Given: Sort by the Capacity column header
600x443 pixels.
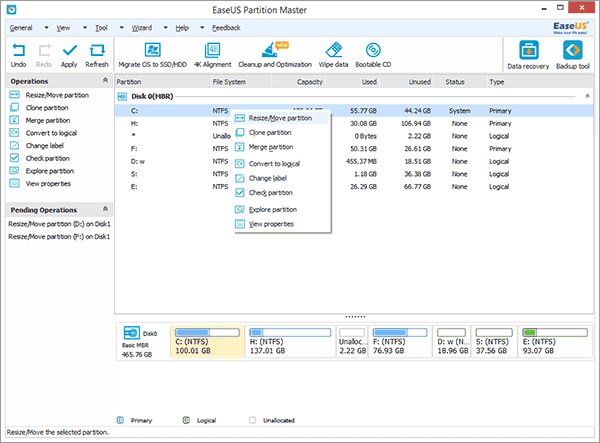Looking at the screenshot, I should coord(298,82).
